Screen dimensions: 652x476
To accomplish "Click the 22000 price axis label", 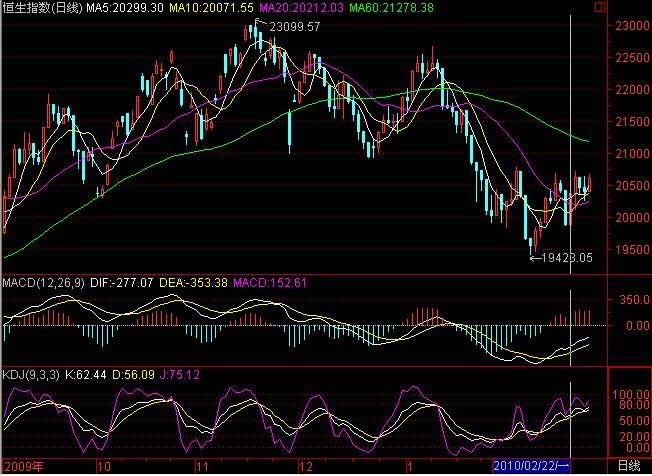I will pyautogui.click(x=632, y=90).
